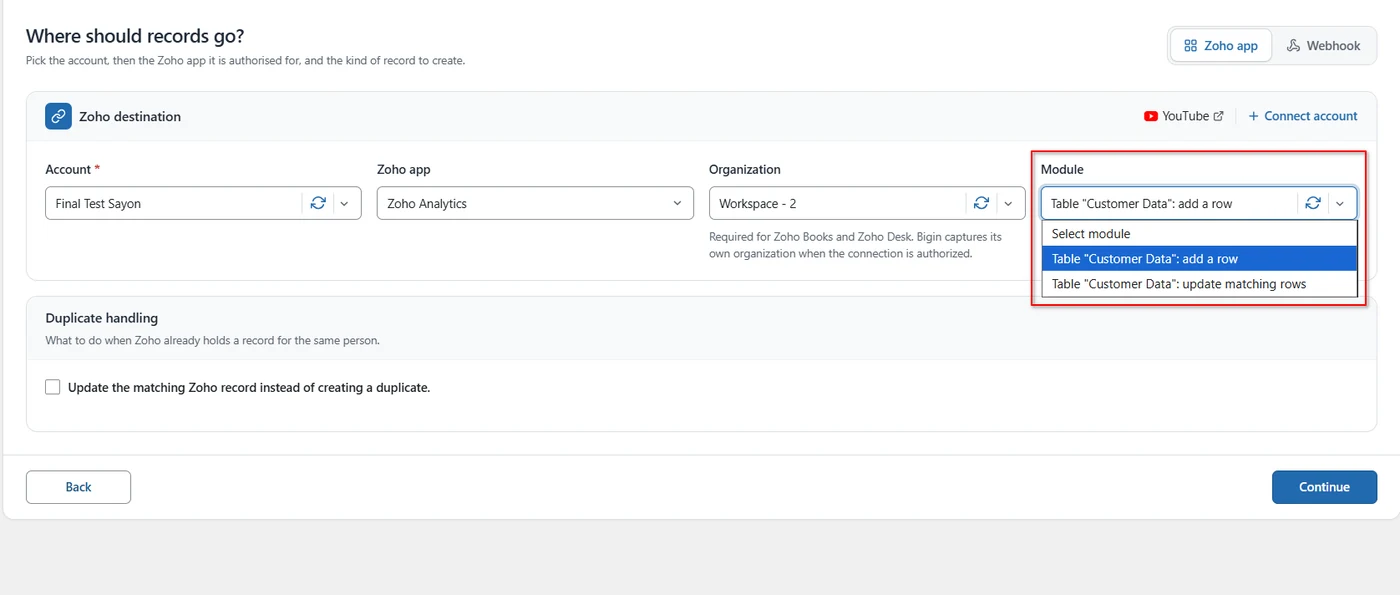Image resolution: width=1400 pixels, height=595 pixels.
Task: Select Table "Customer Data": update matching rows
Action: [1199, 284]
